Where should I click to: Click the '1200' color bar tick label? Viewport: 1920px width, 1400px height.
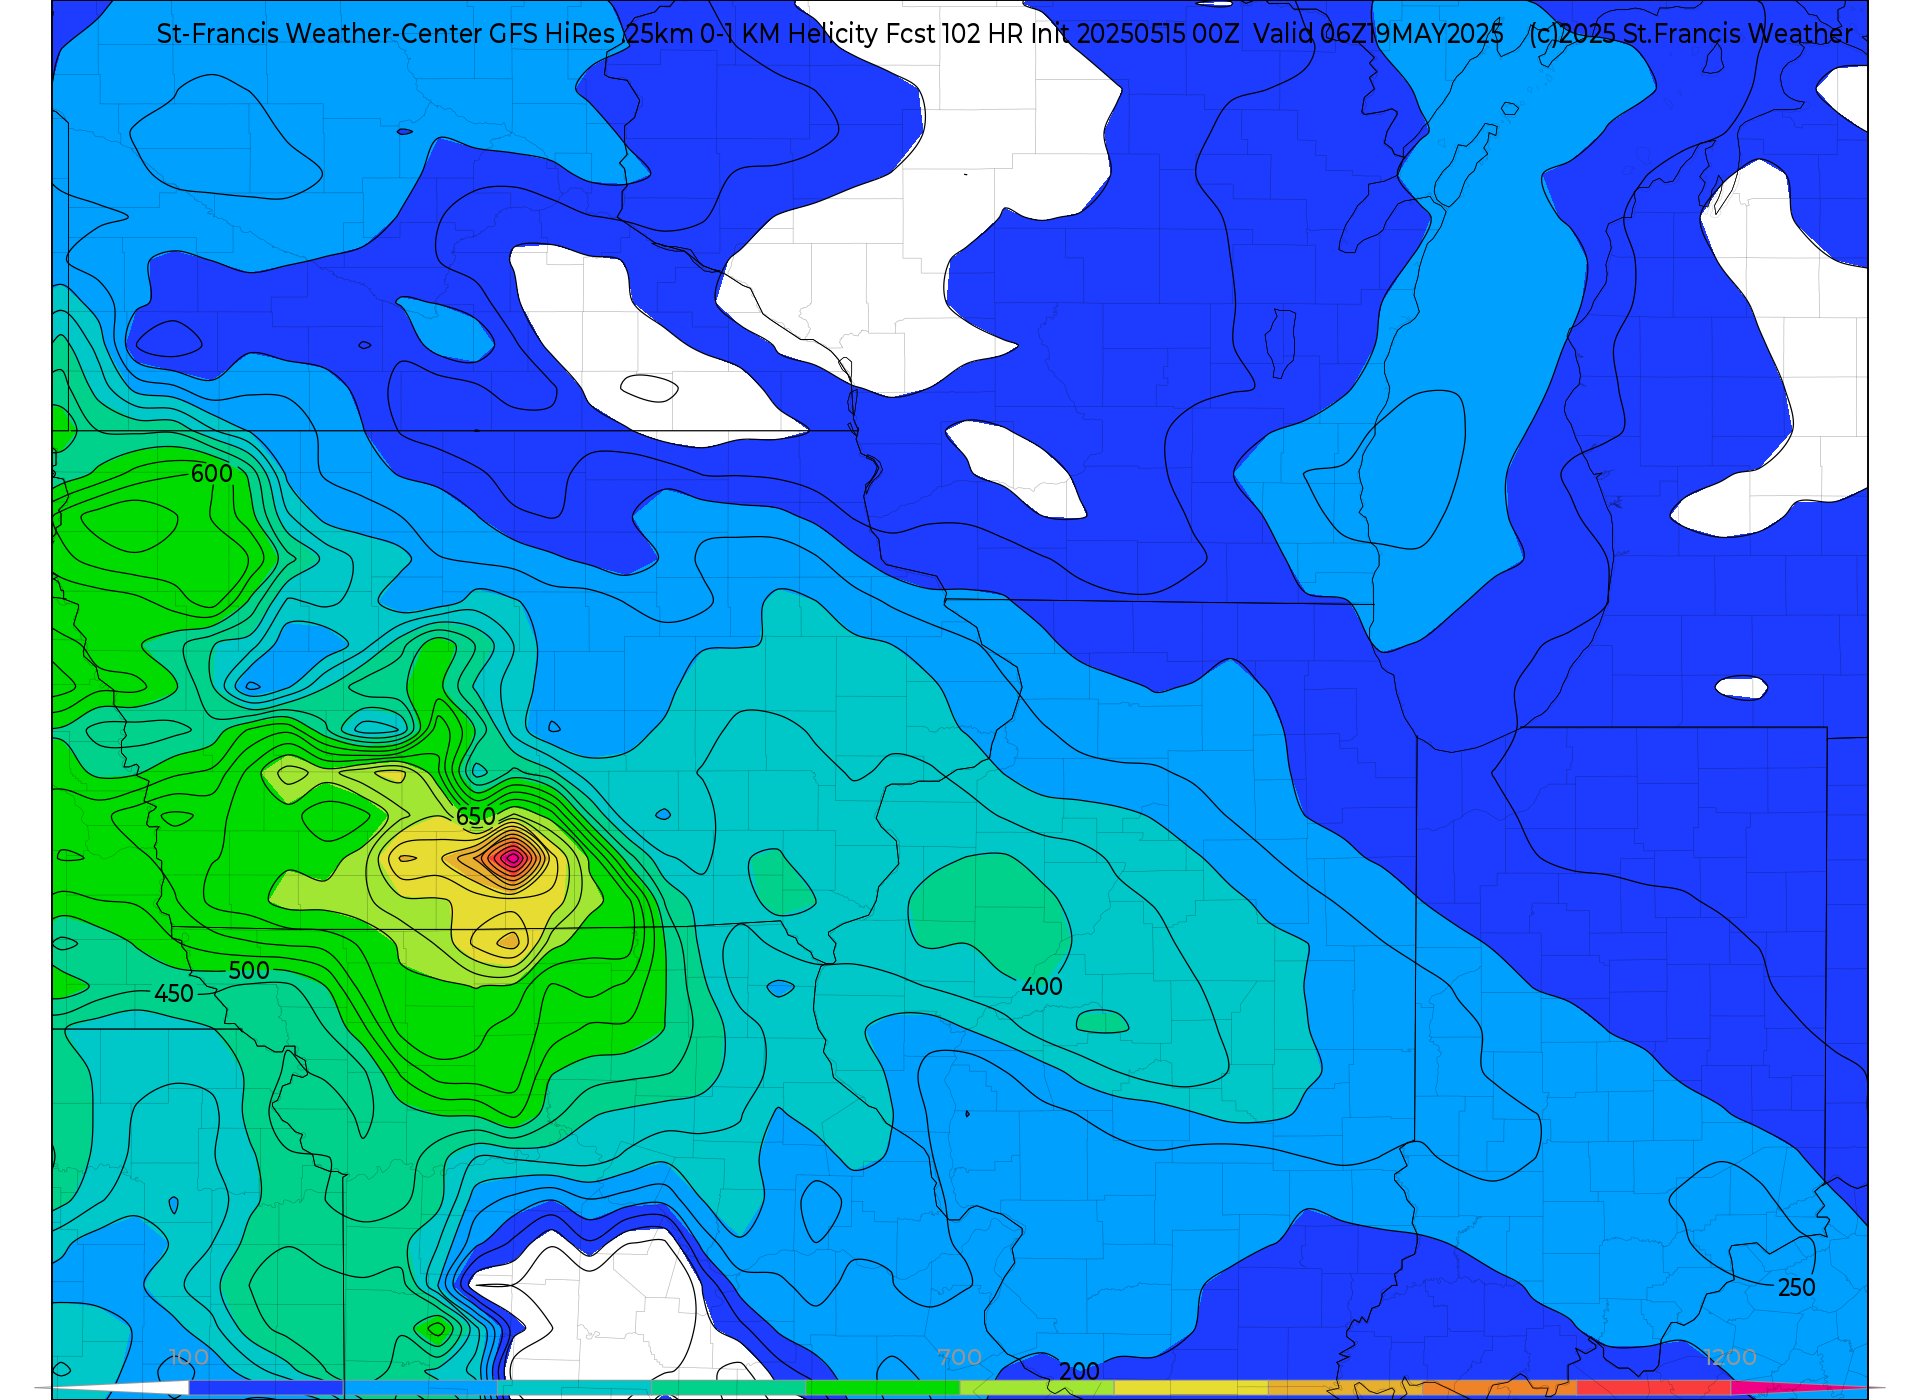click(1731, 1357)
